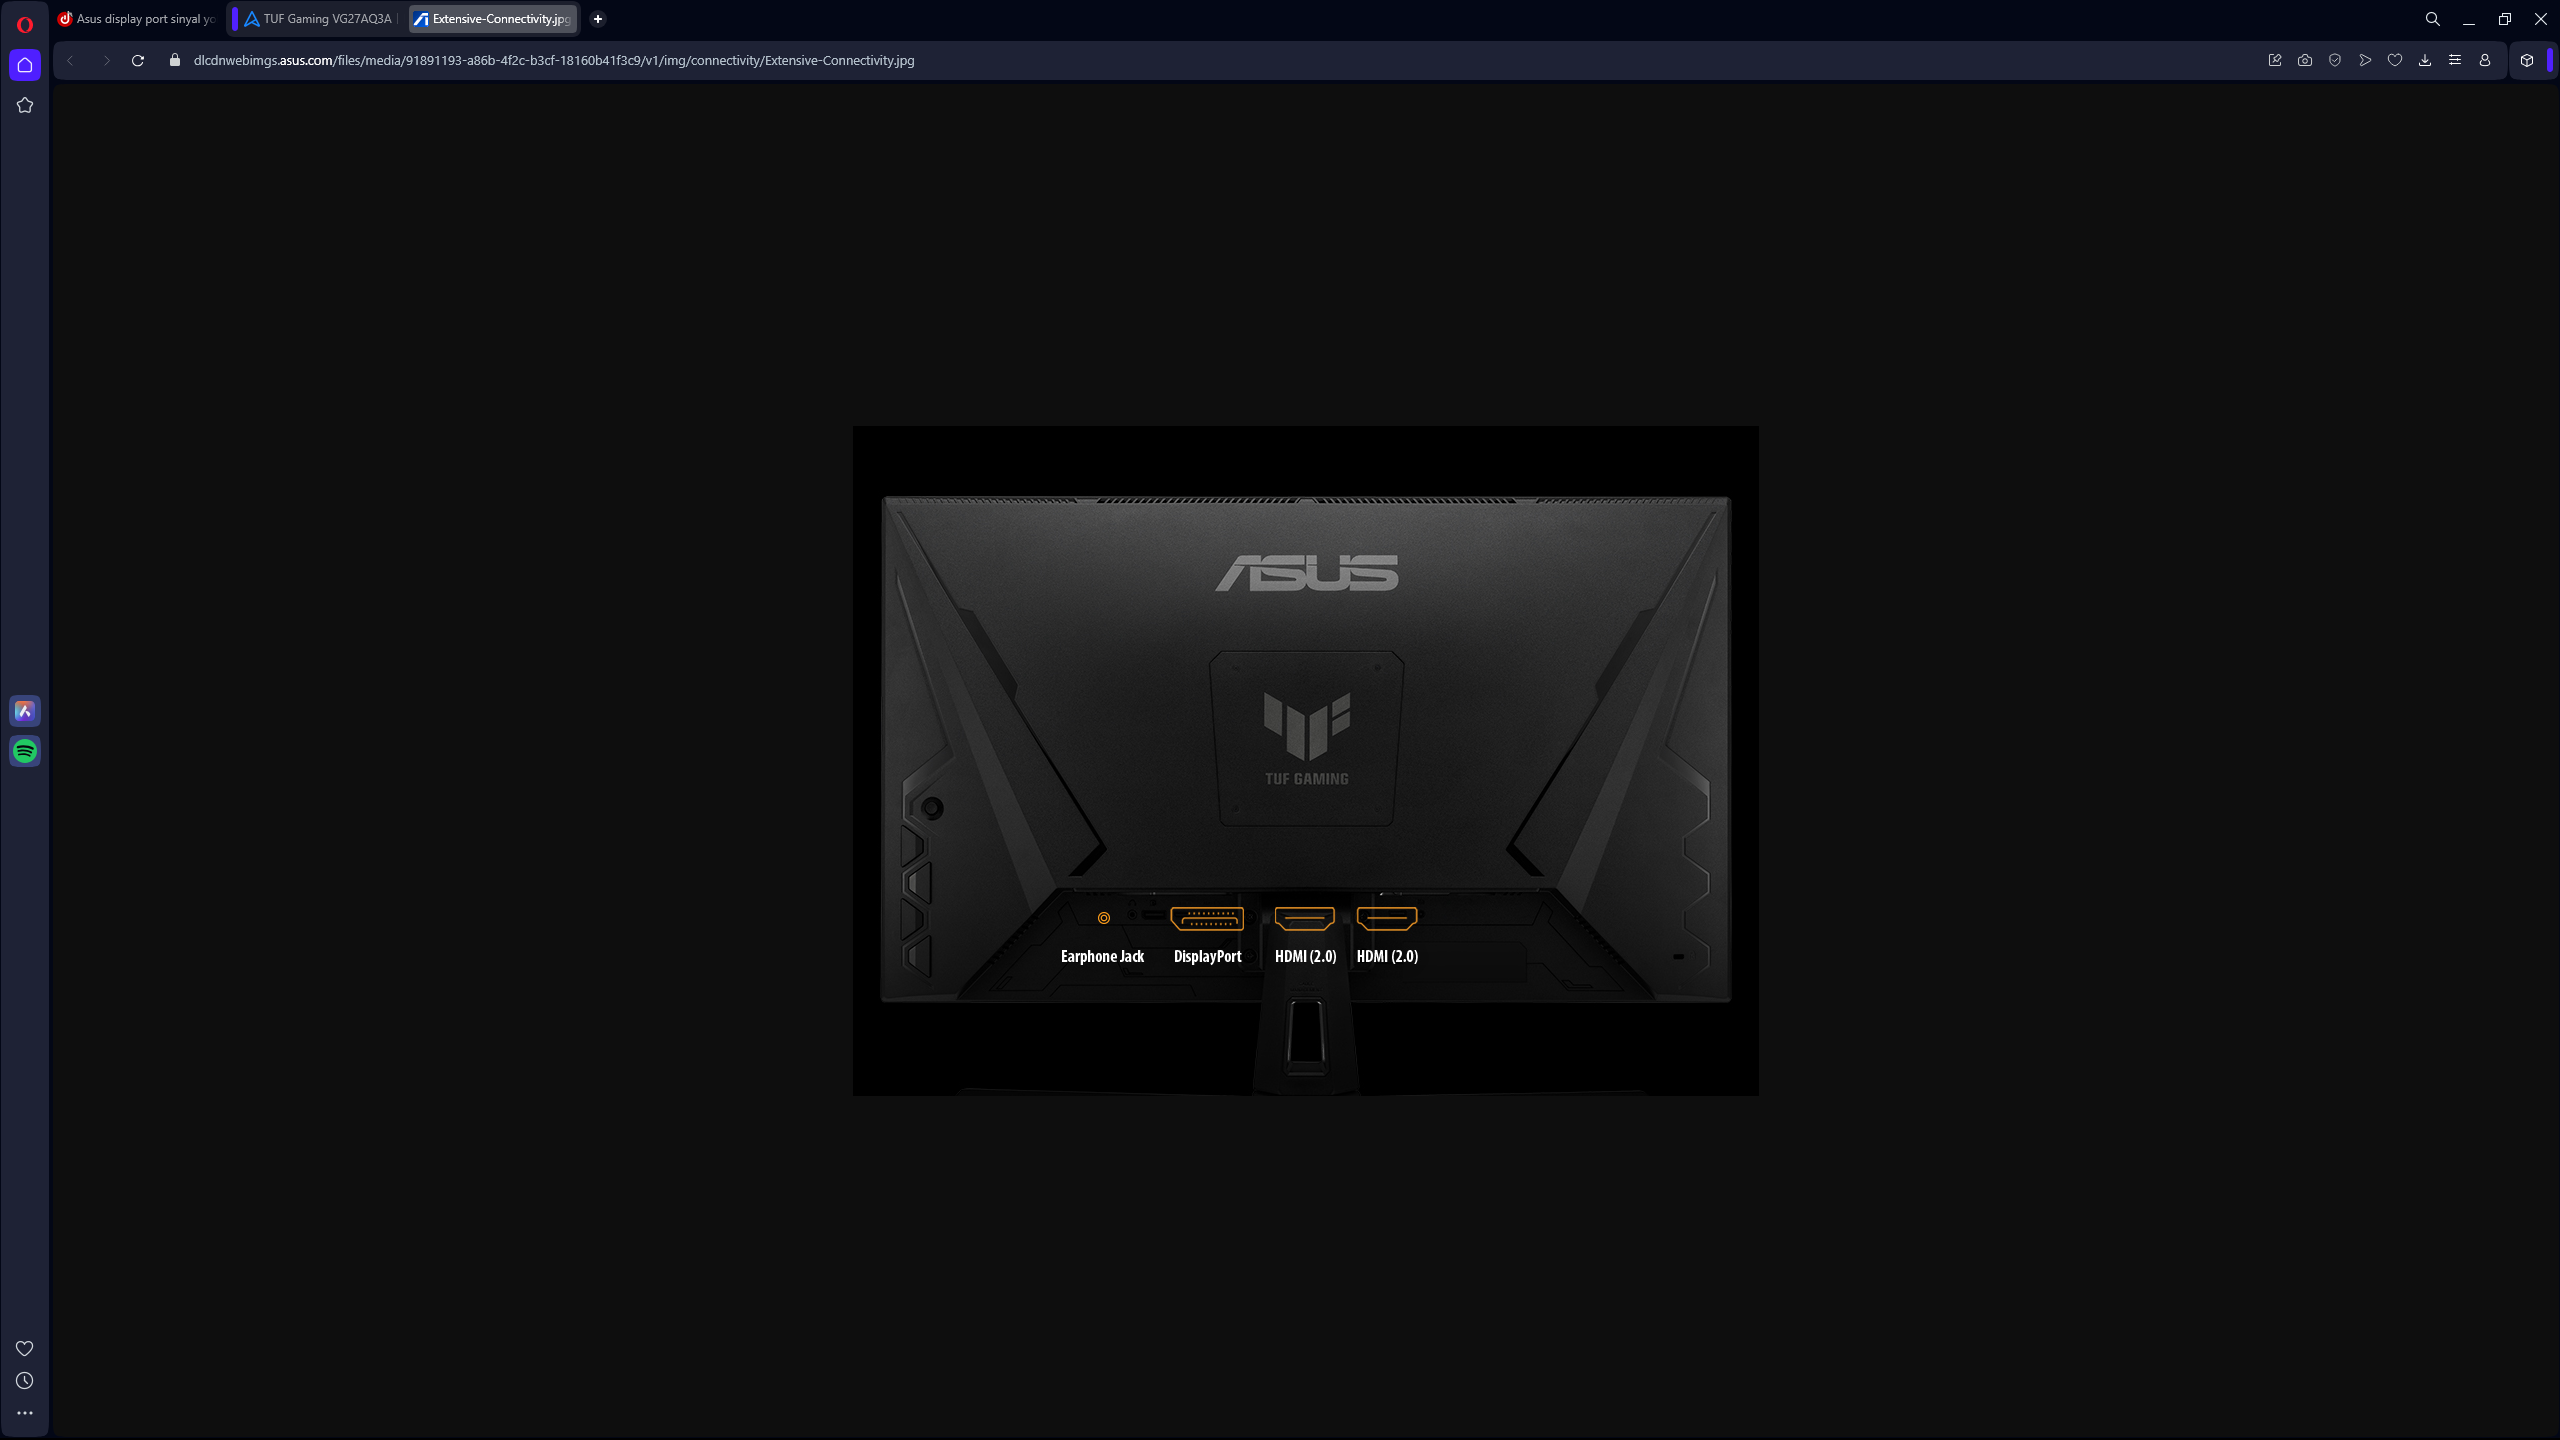This screenshot has width=2560, height=1440.
Task: Click the Pinboard pin icon in address bar
Action: [2275, 60]
